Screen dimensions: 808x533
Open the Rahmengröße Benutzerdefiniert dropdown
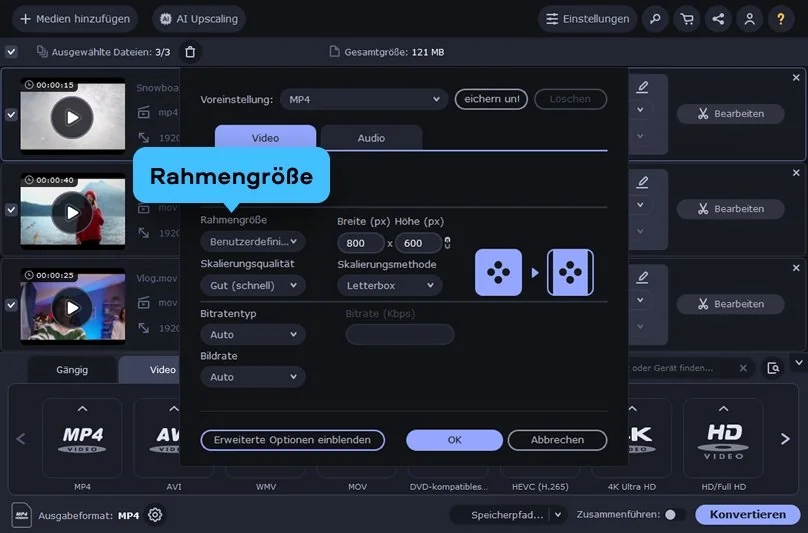point(252,241)
